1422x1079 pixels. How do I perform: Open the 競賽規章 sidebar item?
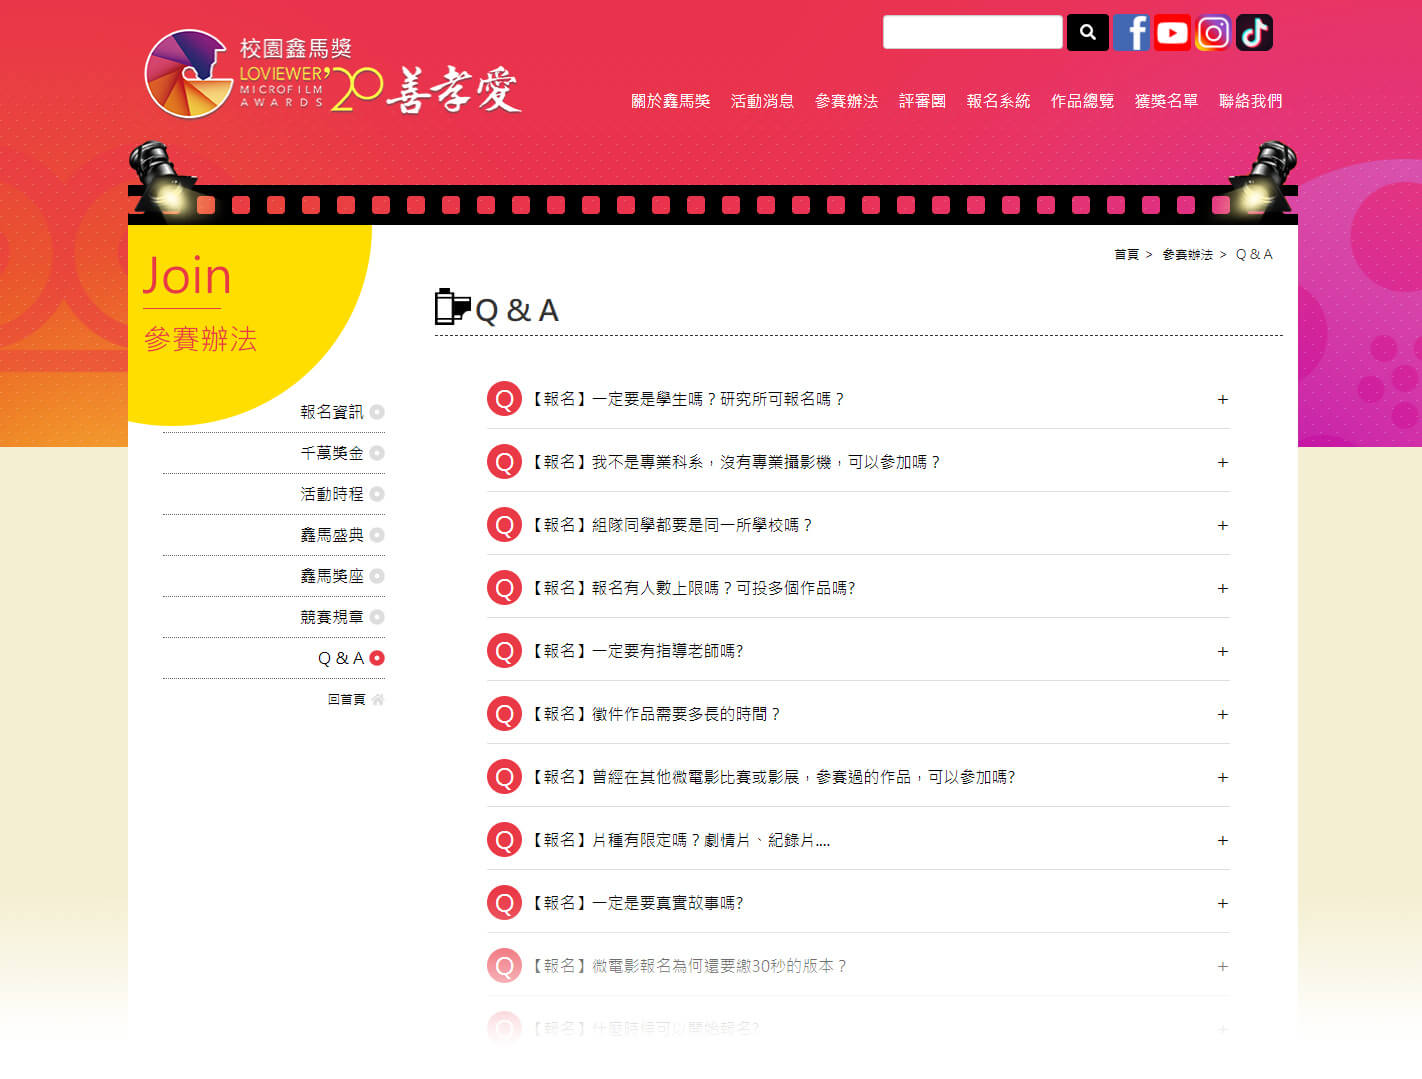[x=332, y=617]
